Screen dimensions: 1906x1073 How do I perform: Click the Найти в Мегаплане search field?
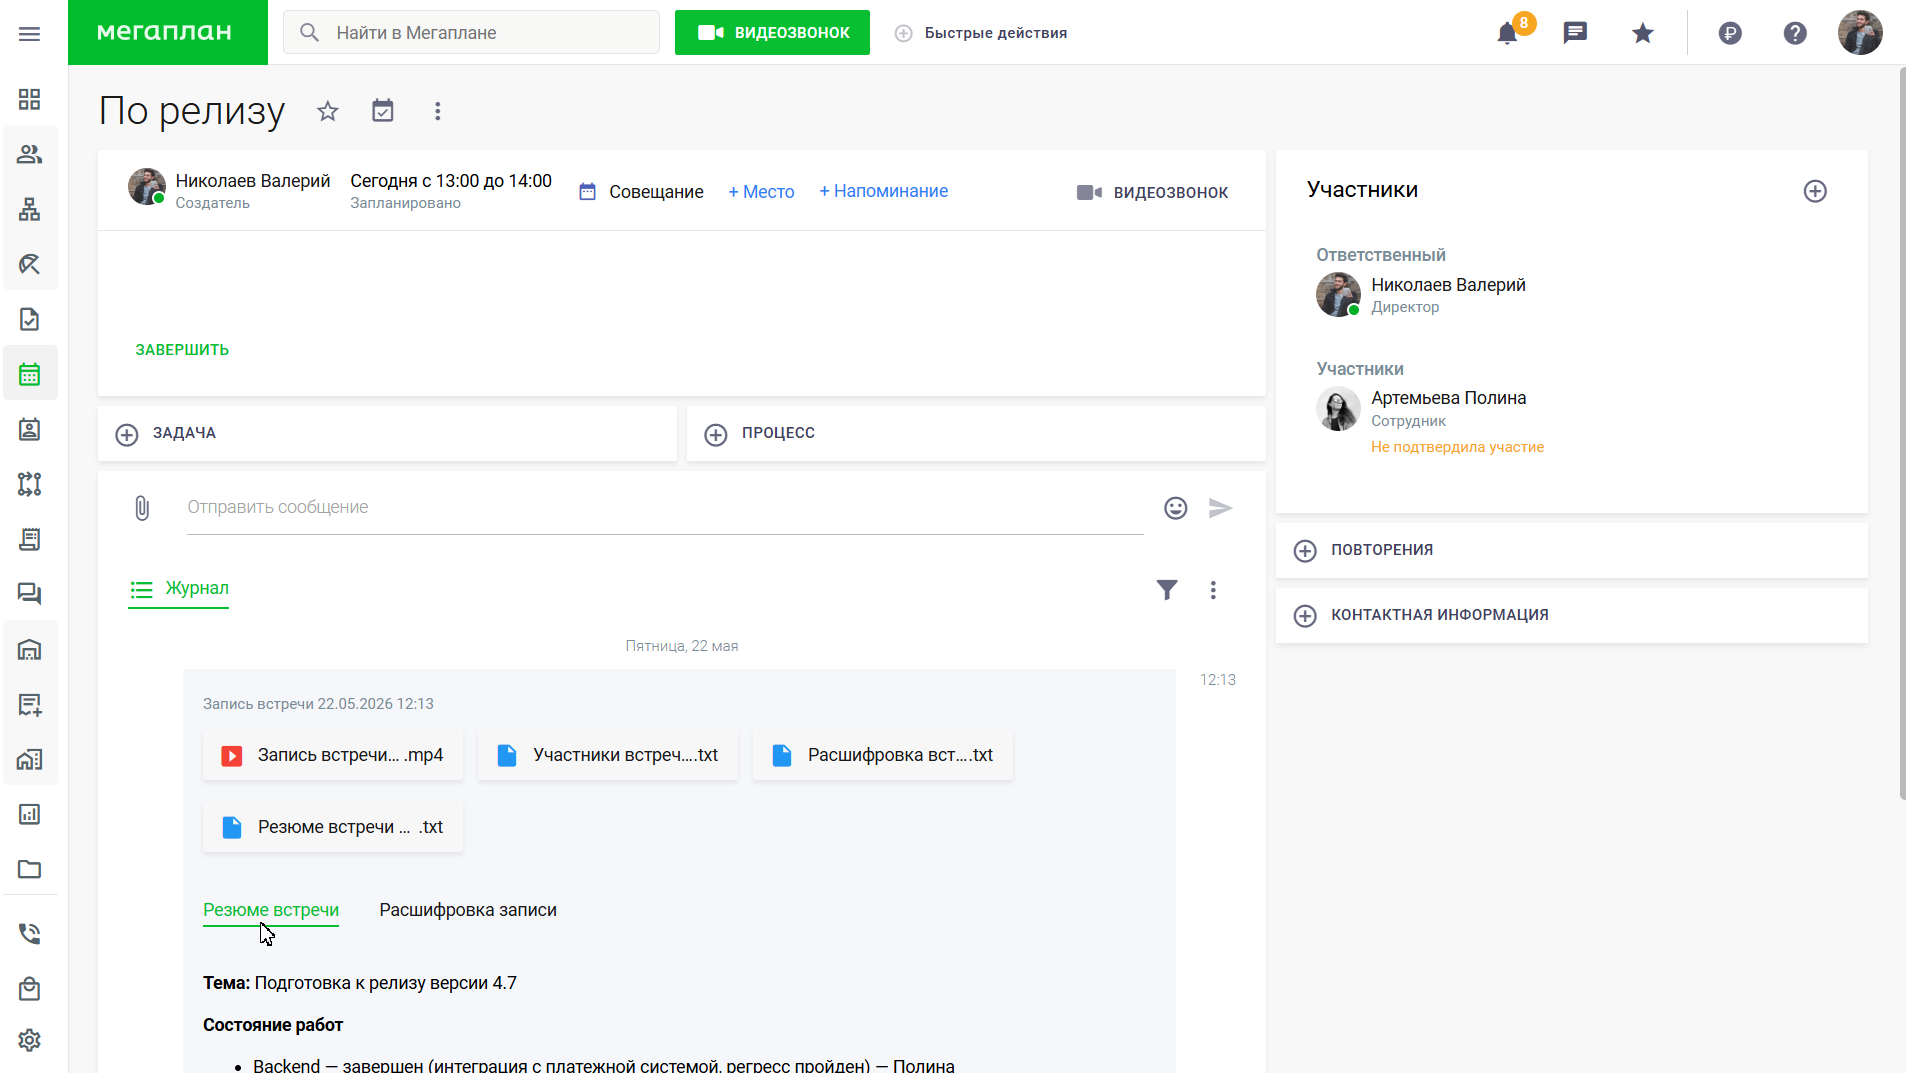[471, 33]
